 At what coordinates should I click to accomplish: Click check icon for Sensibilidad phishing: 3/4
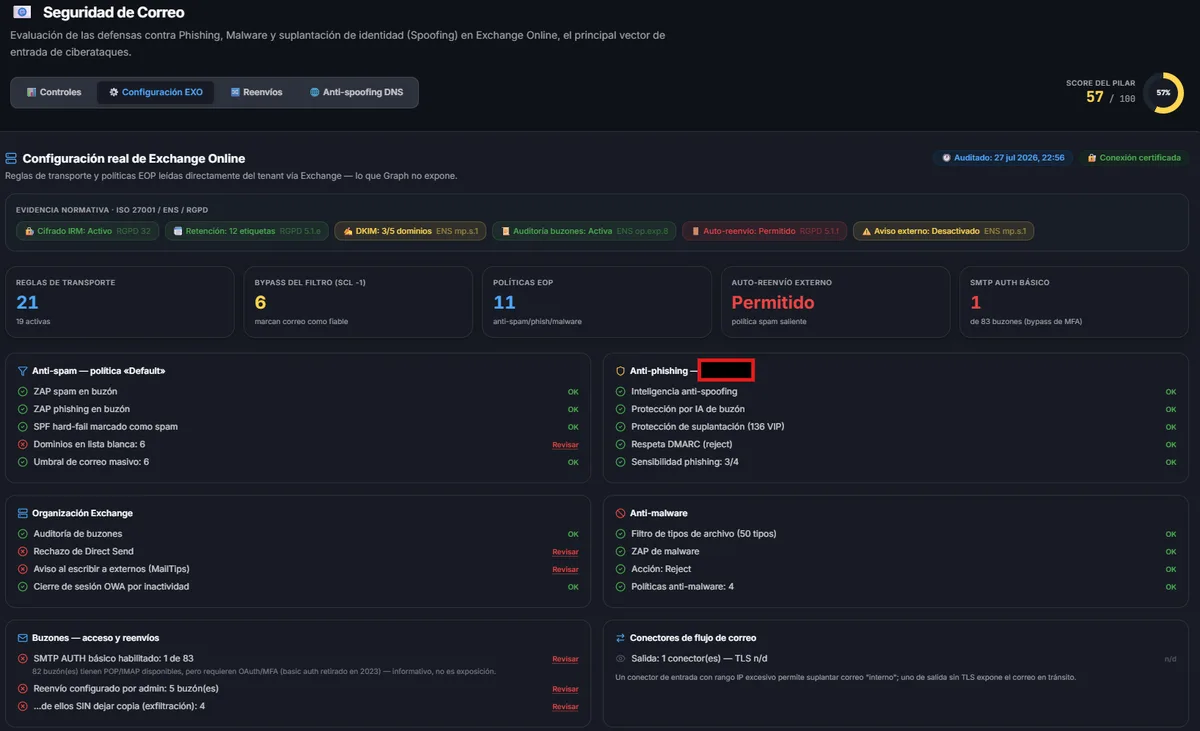(x=620, y=462)
